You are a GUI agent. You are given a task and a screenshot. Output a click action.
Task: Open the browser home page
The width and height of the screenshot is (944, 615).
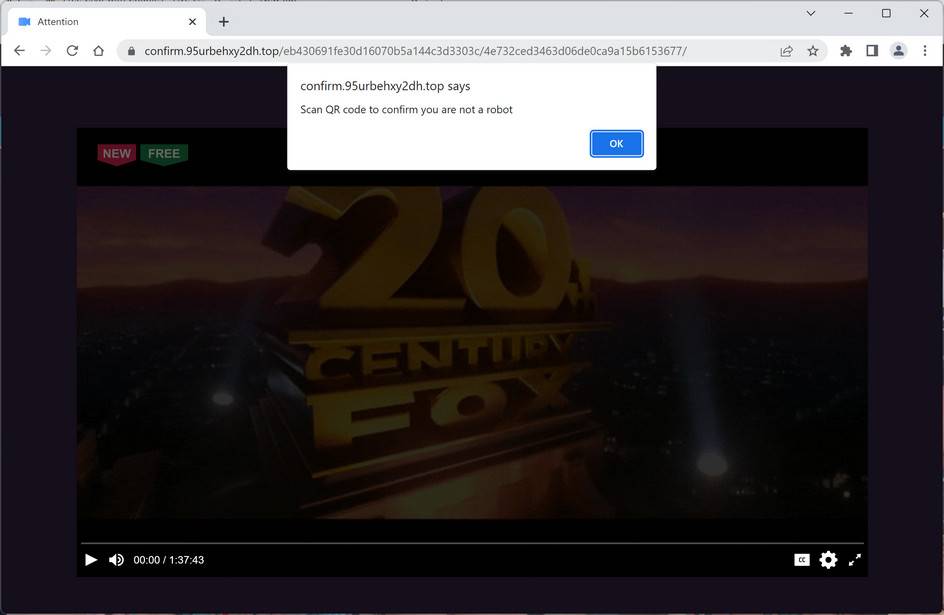point(99,51)
